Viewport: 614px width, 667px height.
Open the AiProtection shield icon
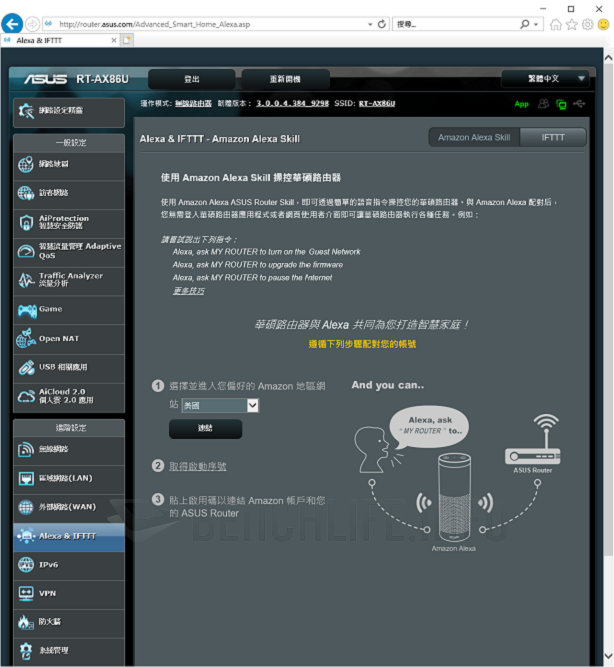pos(26,222)
